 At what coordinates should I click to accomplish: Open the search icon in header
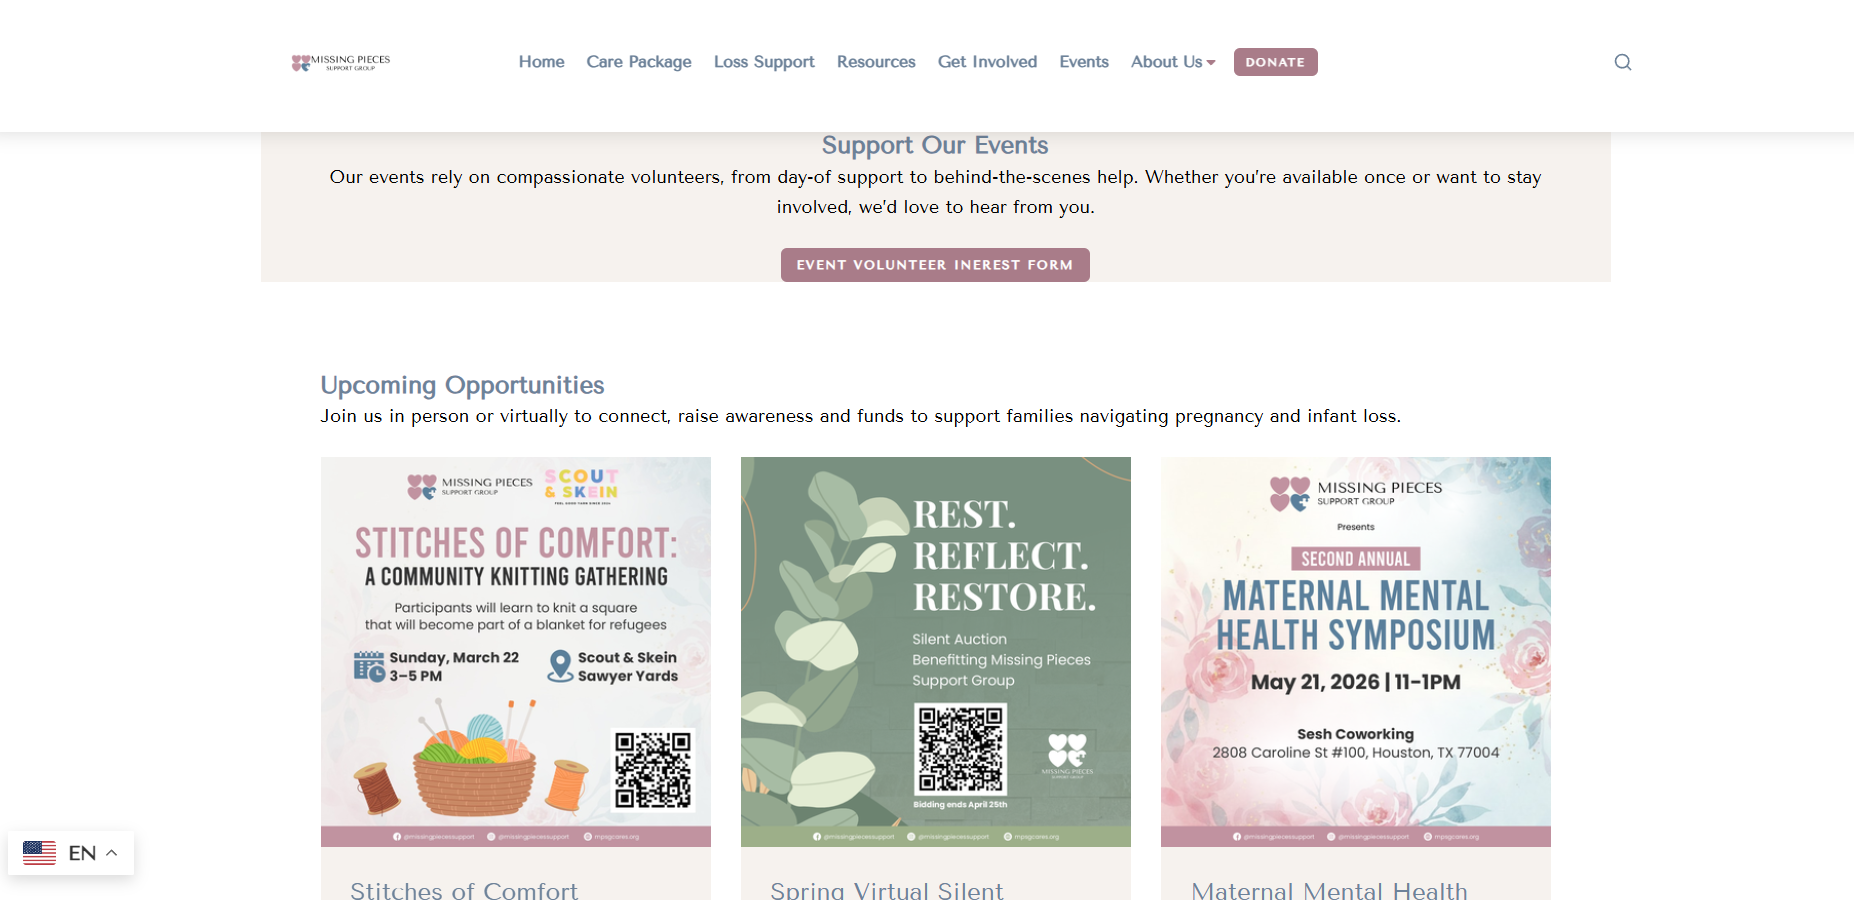click(x=1622, y=62)
